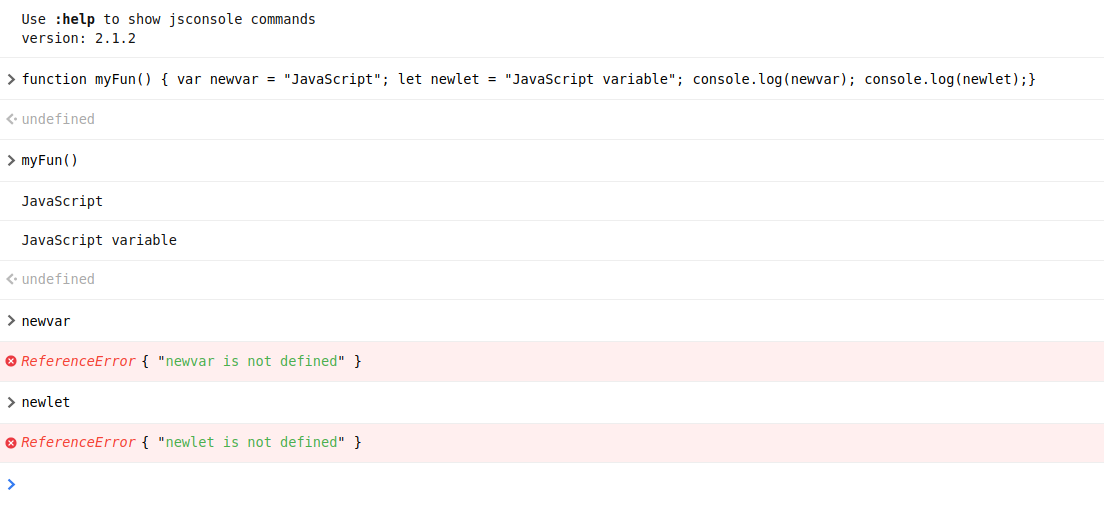1104x513 pixels.
Task: Click the return arrow beside undefined below JavaScript variable
Action: pos(11,279)
